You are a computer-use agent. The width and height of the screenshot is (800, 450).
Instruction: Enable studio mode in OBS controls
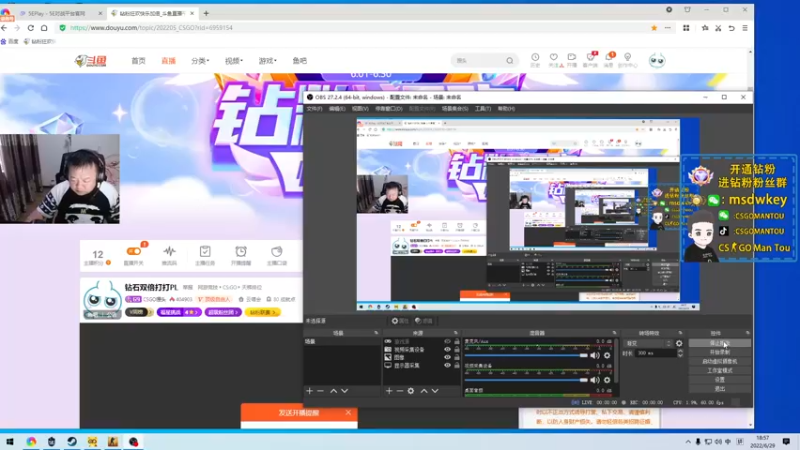(x=719, y=370)
